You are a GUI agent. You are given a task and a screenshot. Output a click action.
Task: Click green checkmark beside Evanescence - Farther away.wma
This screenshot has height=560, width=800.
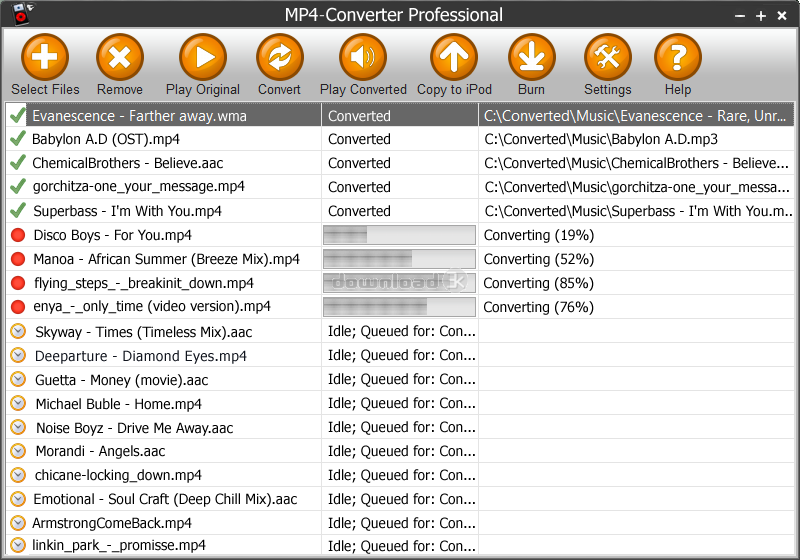pyautogui.click(x=18, y=115)
